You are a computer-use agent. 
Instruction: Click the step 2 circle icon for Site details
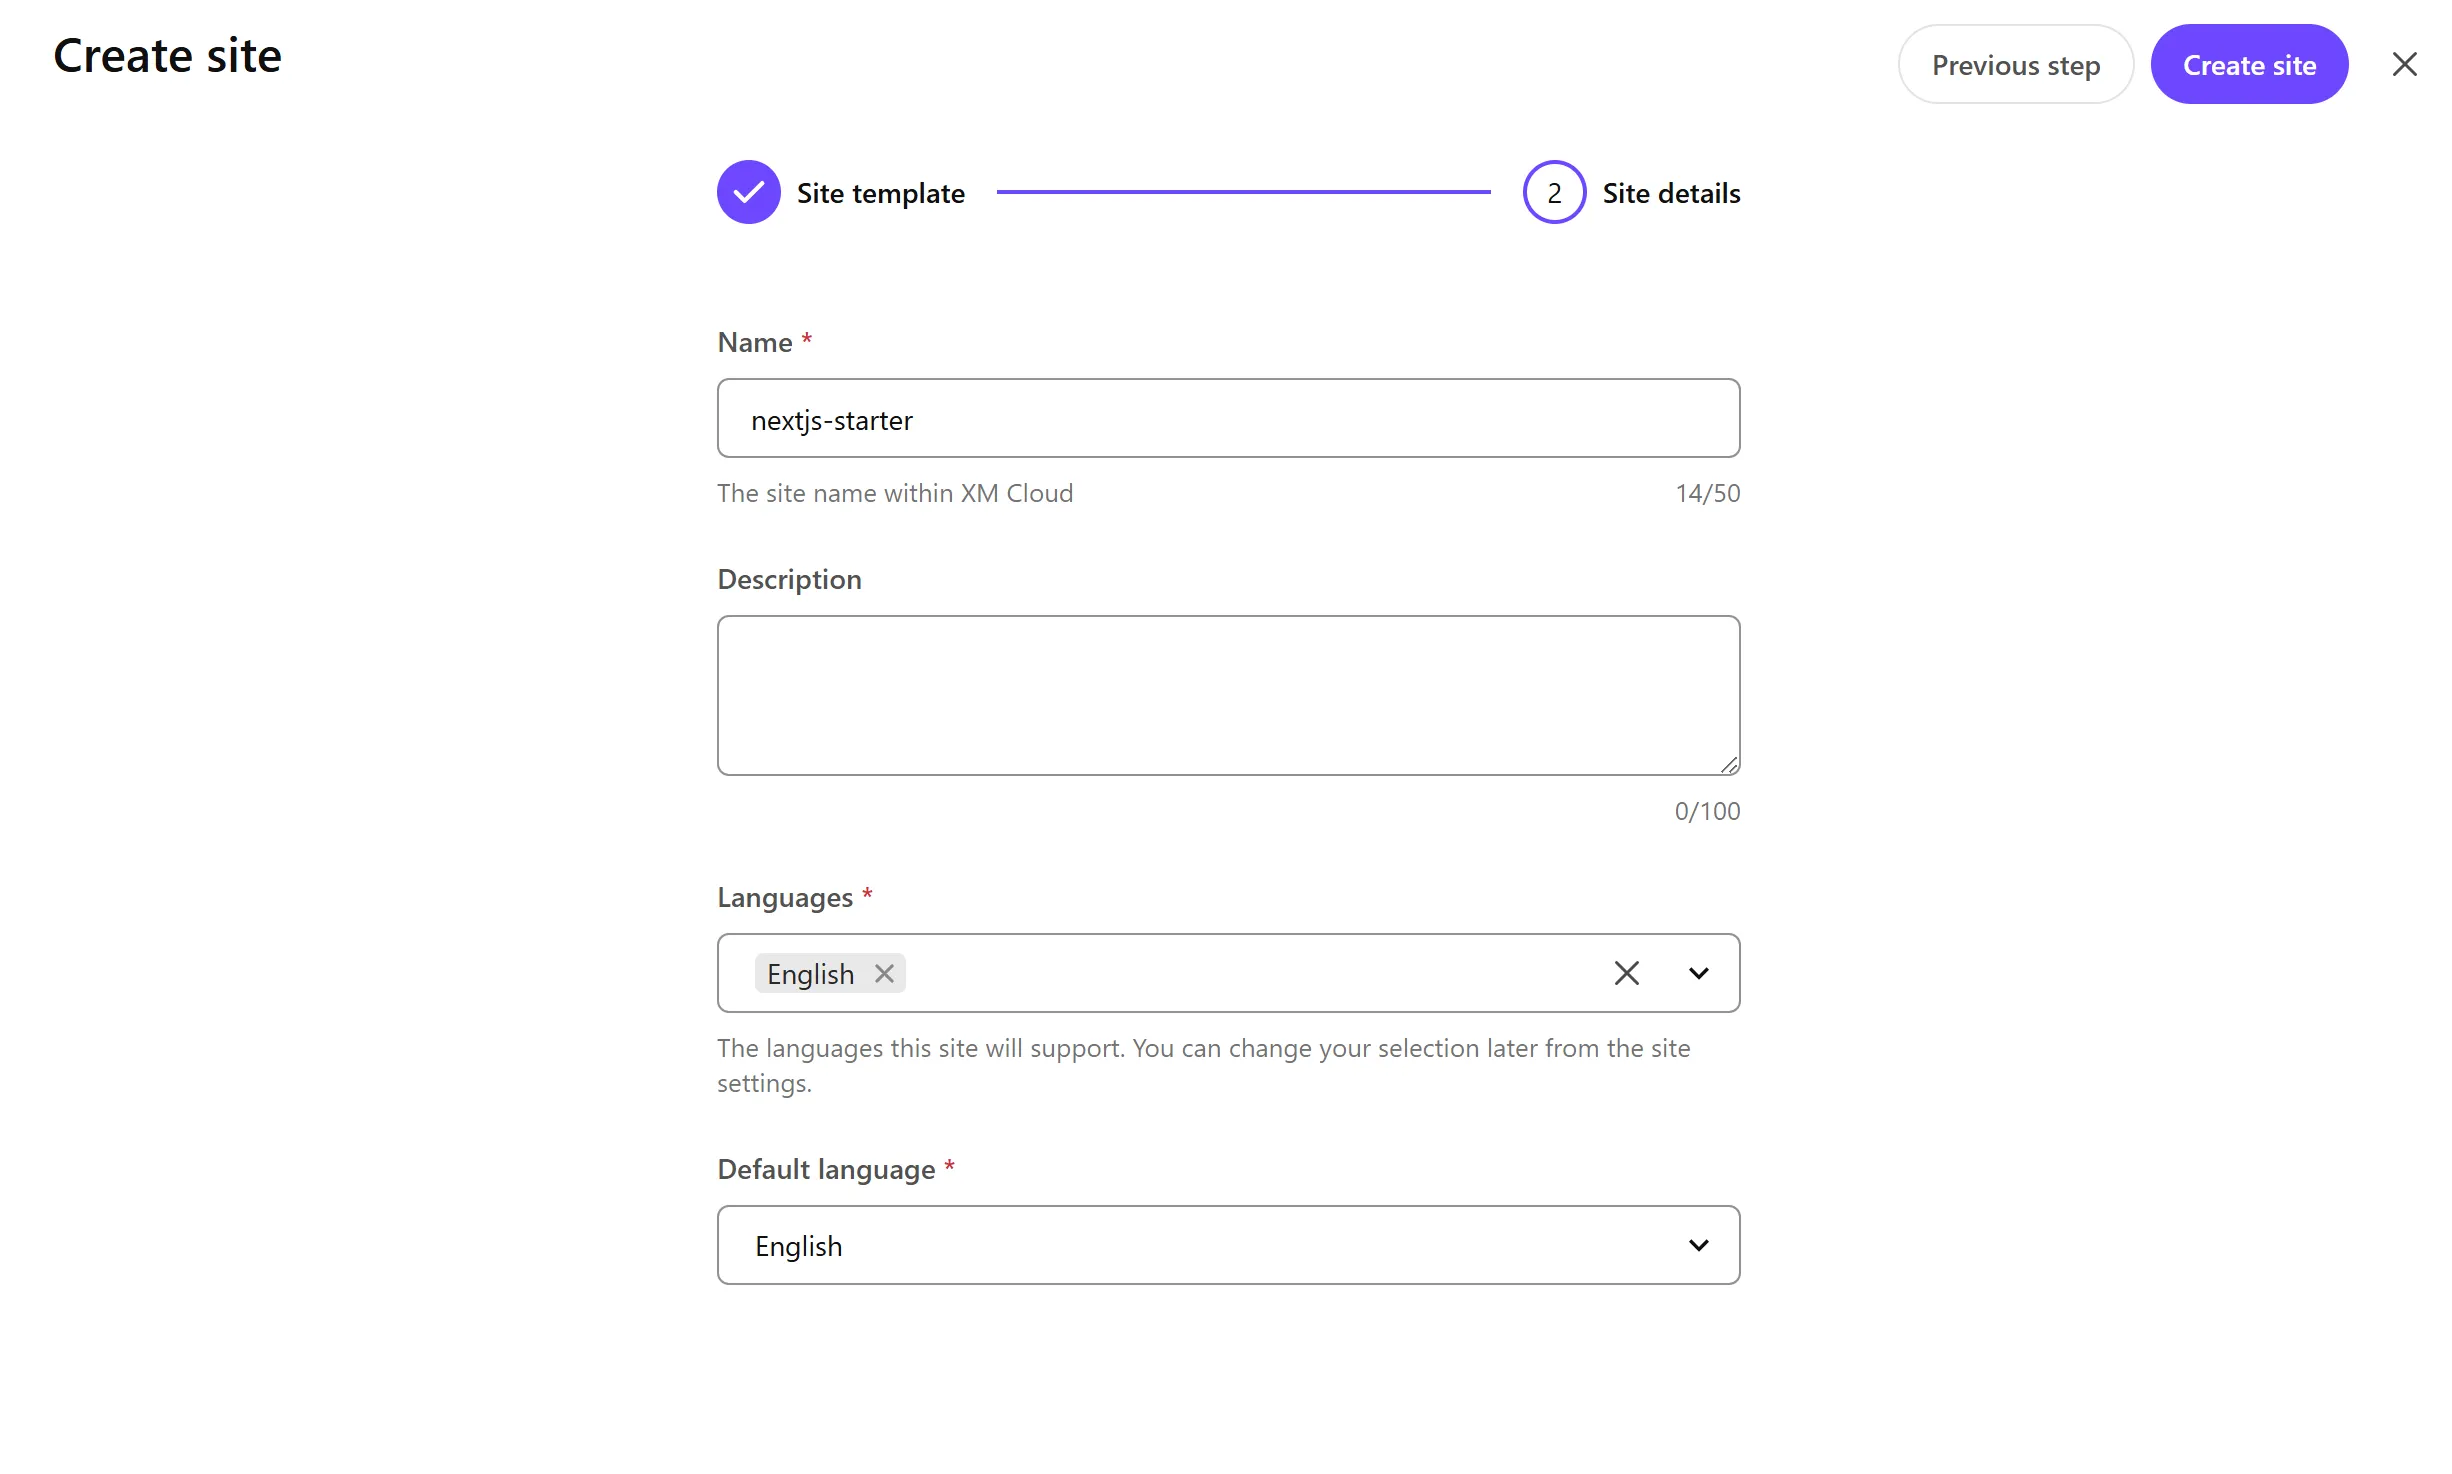(1554, 193)
